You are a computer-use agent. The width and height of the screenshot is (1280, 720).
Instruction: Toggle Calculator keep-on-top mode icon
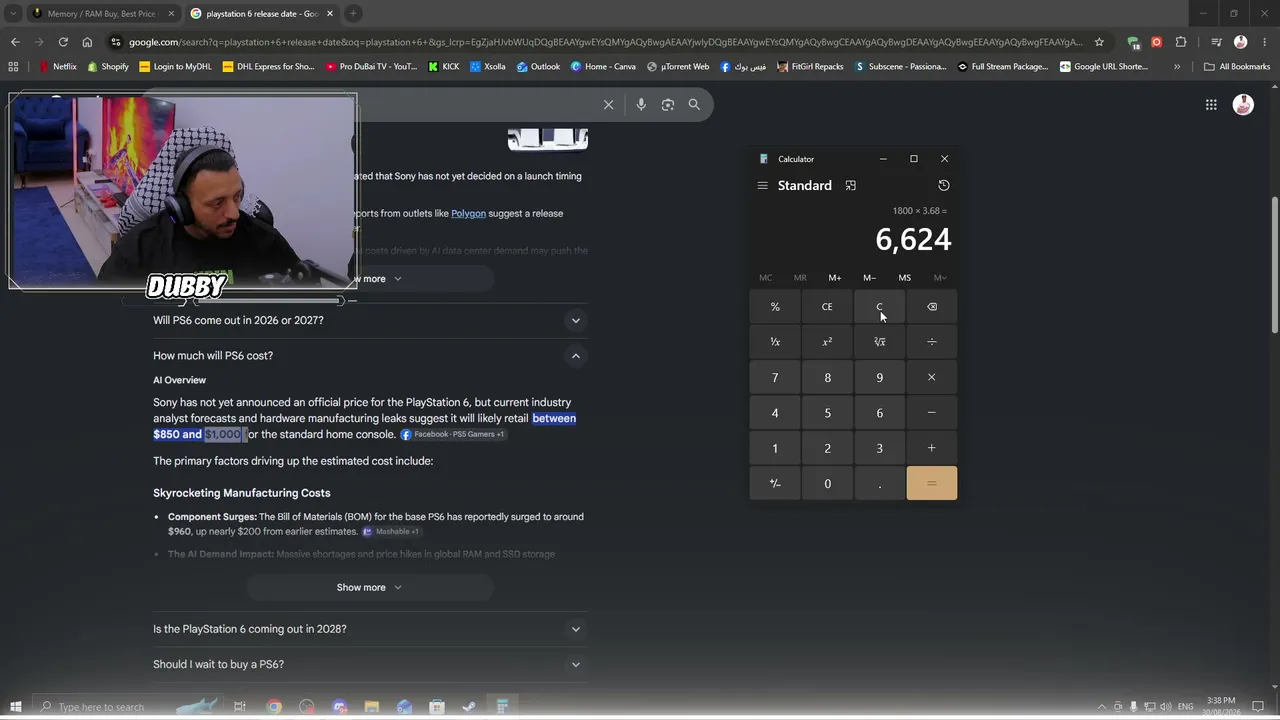851,186
